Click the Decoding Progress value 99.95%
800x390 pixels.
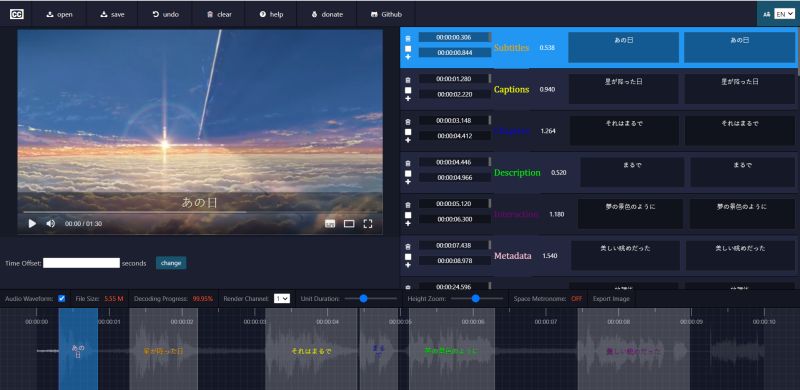click(x=203, y=299)
